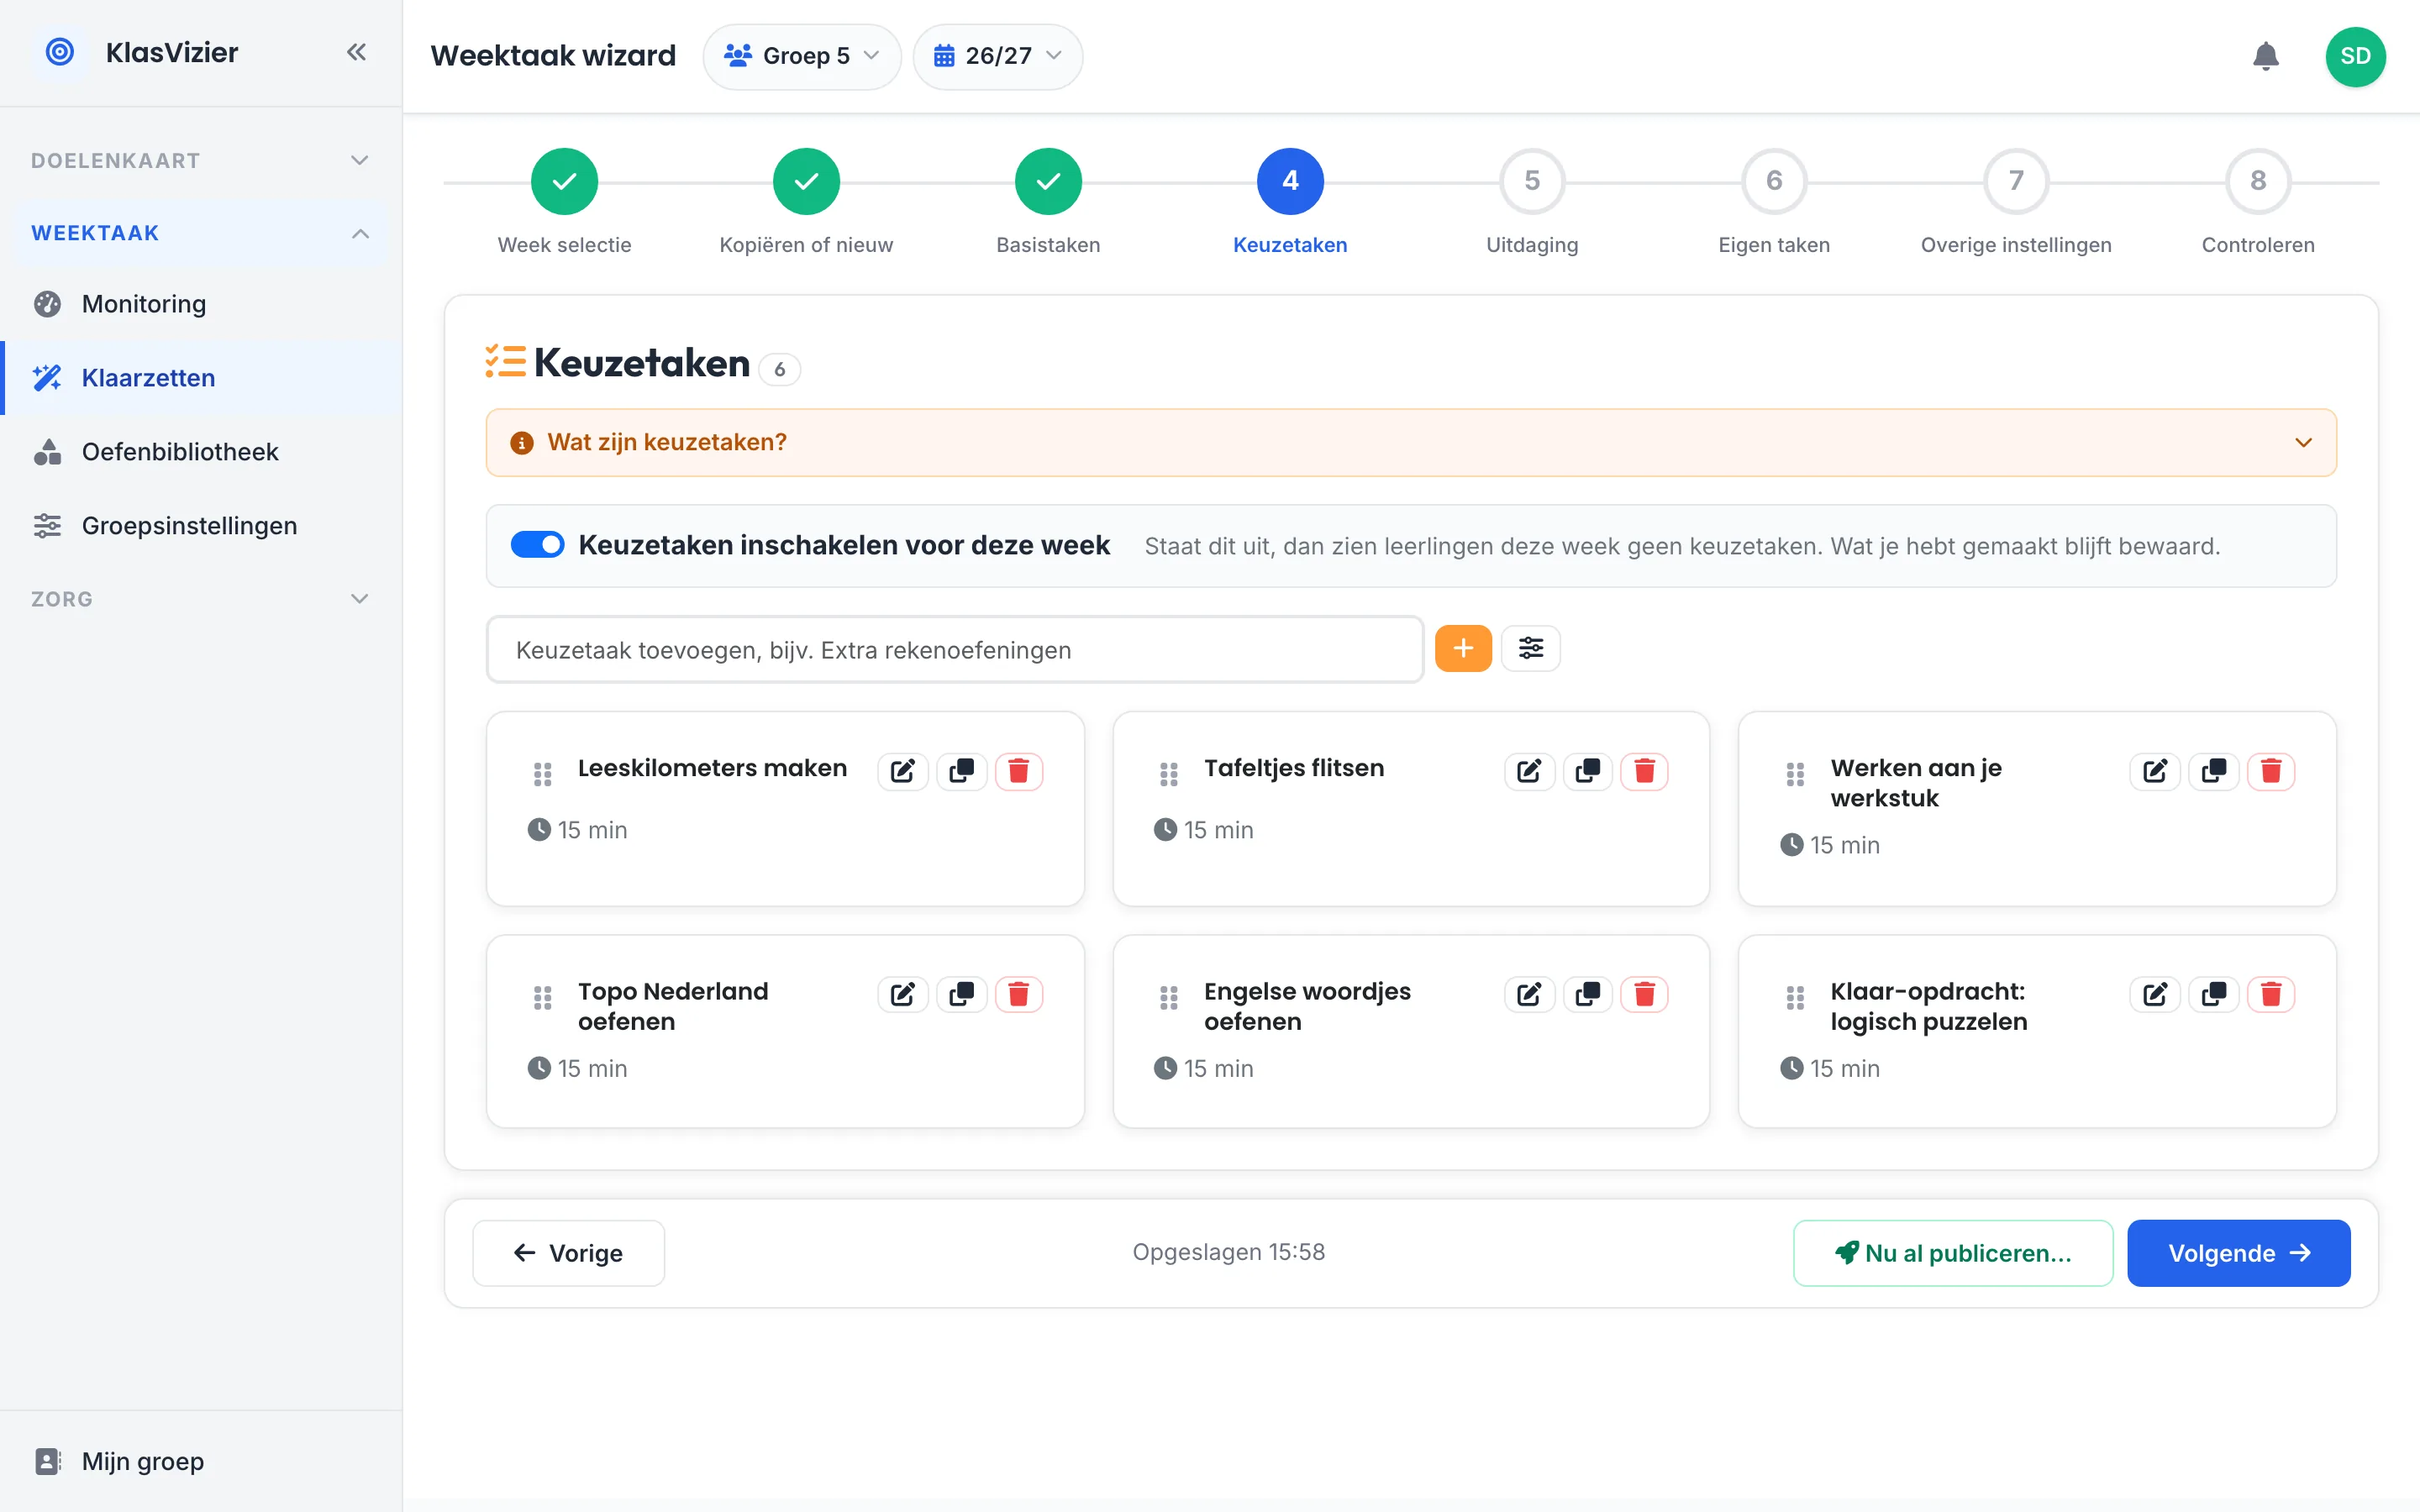Image resolution: width=2420 pixels, height=1512 pixels.
Task: Expand the Doelenkaart sidebar section
Action: click(200, 160)
